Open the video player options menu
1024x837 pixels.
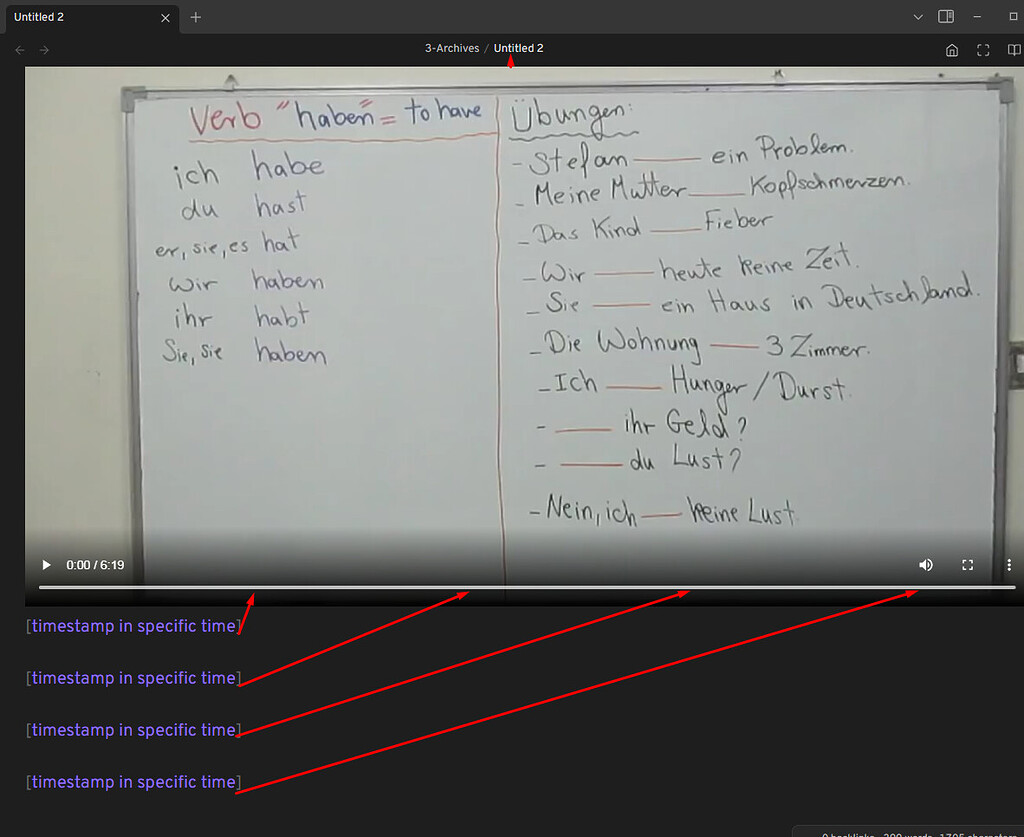point(1009,565)
